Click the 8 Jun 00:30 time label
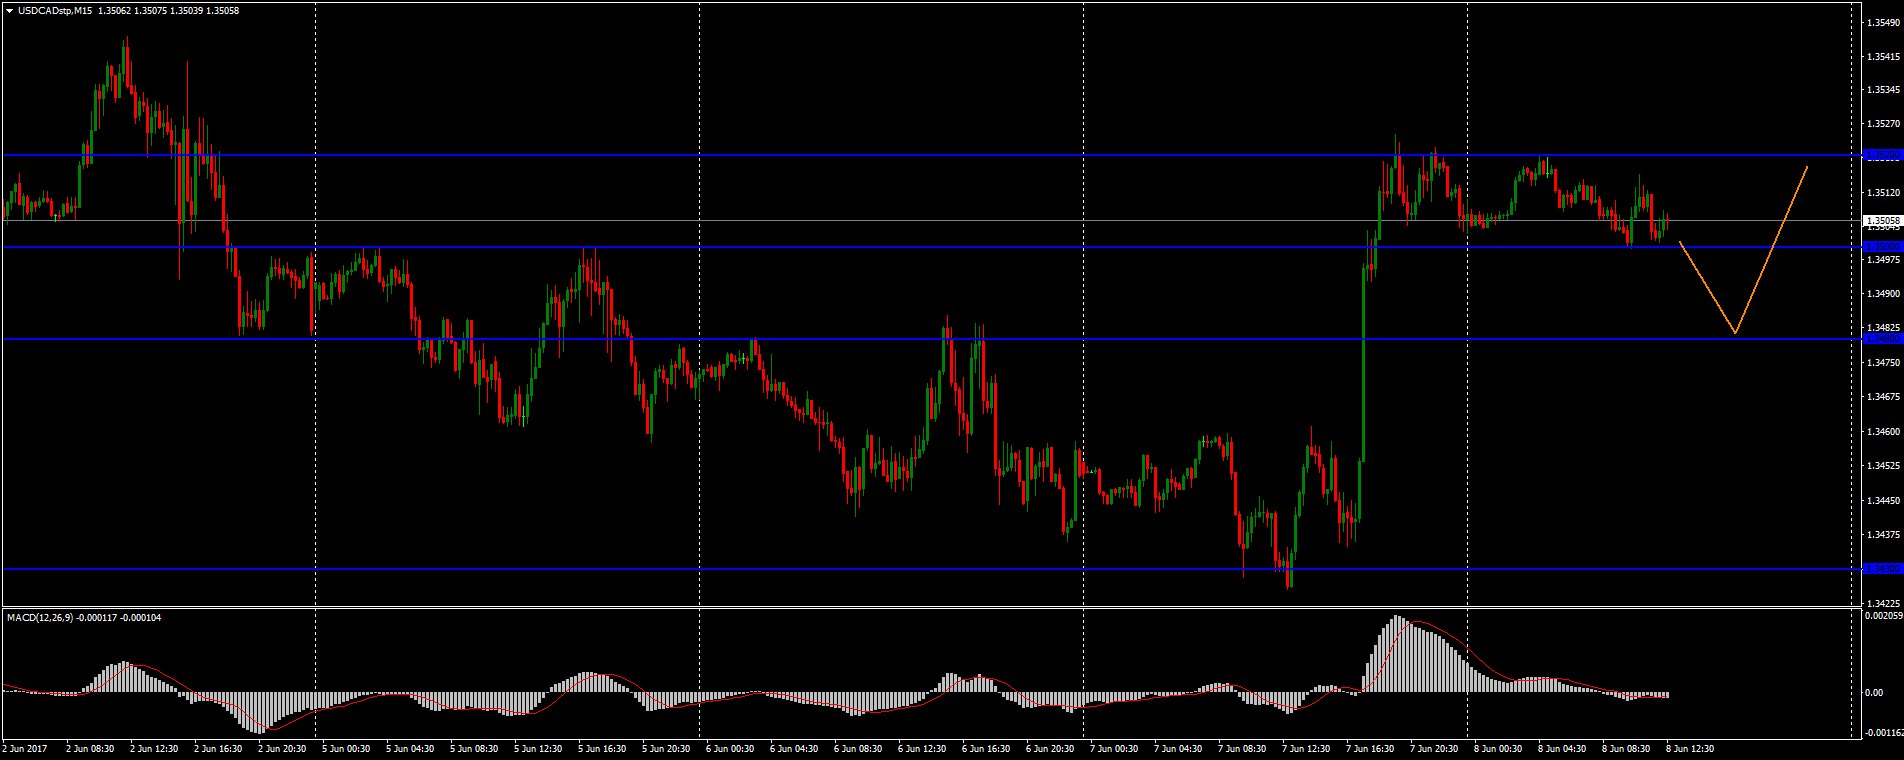Image resolution: width=1904 pixels, height=760 pixels. [x=1499, y=748]
